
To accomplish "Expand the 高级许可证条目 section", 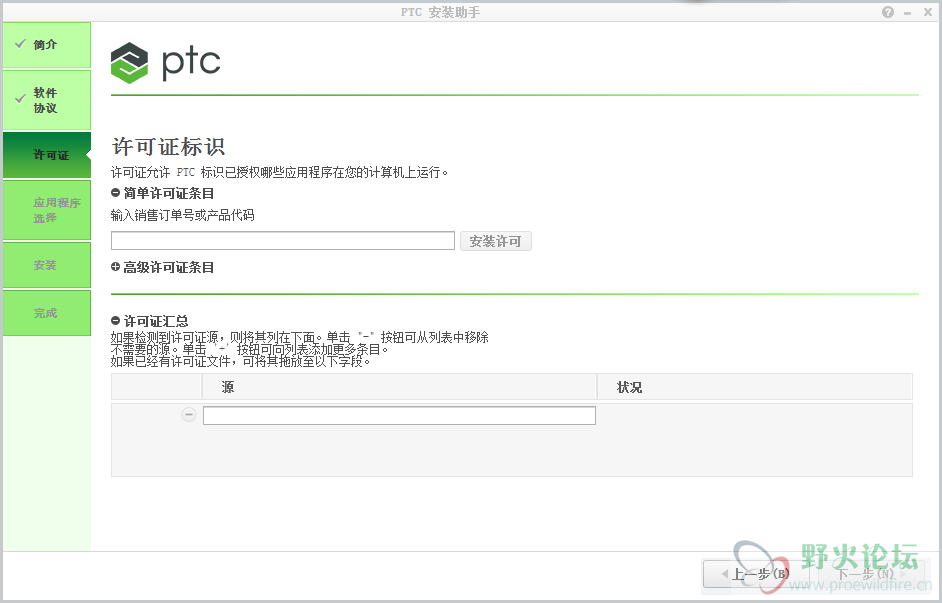I will click(115, 267).
